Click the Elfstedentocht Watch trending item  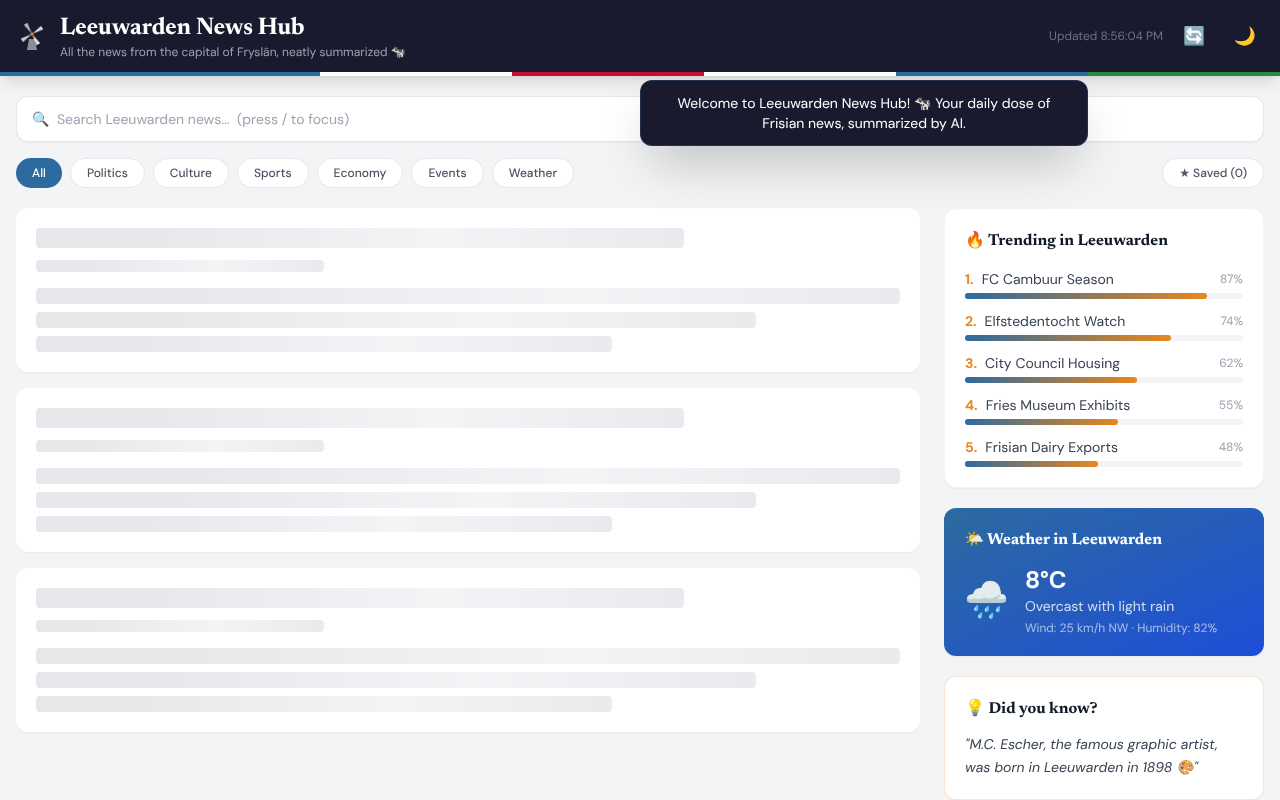pyautogui.click(x=1054, y=322)
